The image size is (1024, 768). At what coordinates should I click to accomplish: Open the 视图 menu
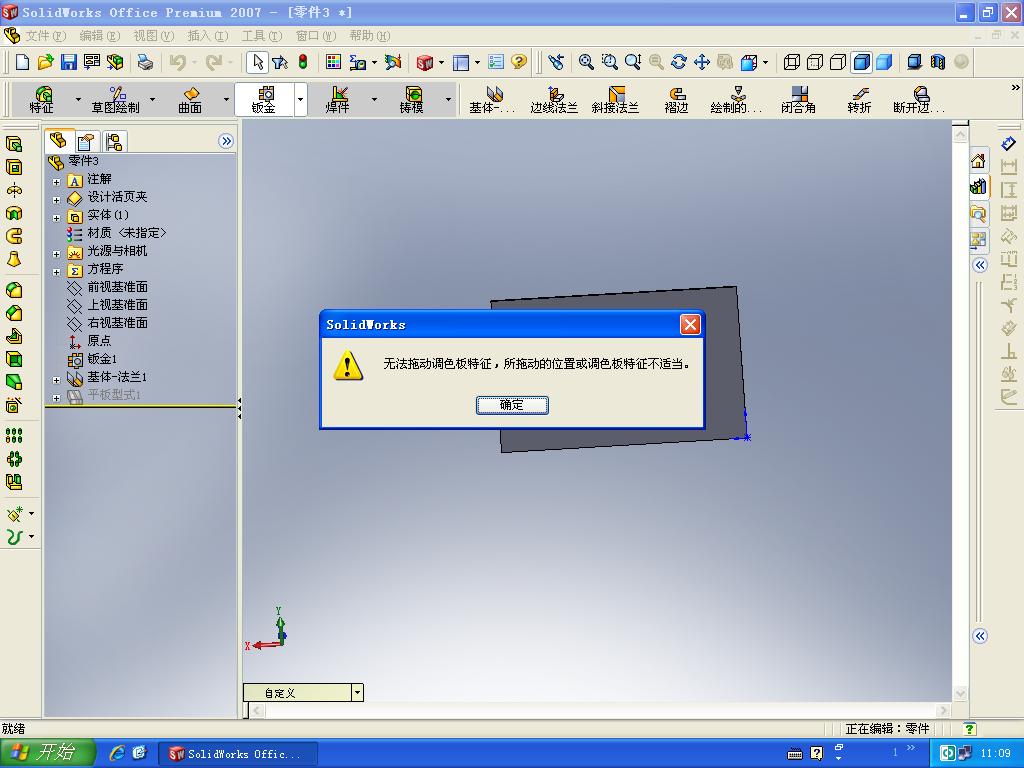[x=153, y=36]
